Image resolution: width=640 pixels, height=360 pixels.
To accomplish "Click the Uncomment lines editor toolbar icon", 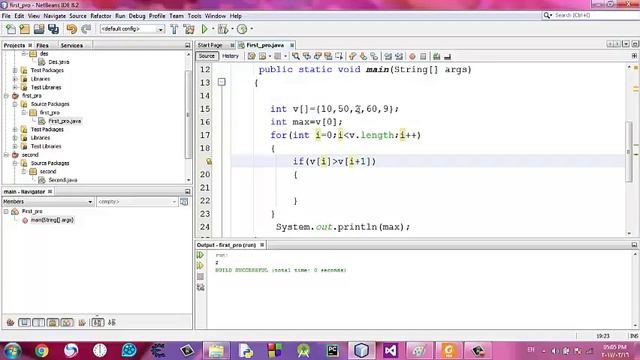I will coord(447,56).
